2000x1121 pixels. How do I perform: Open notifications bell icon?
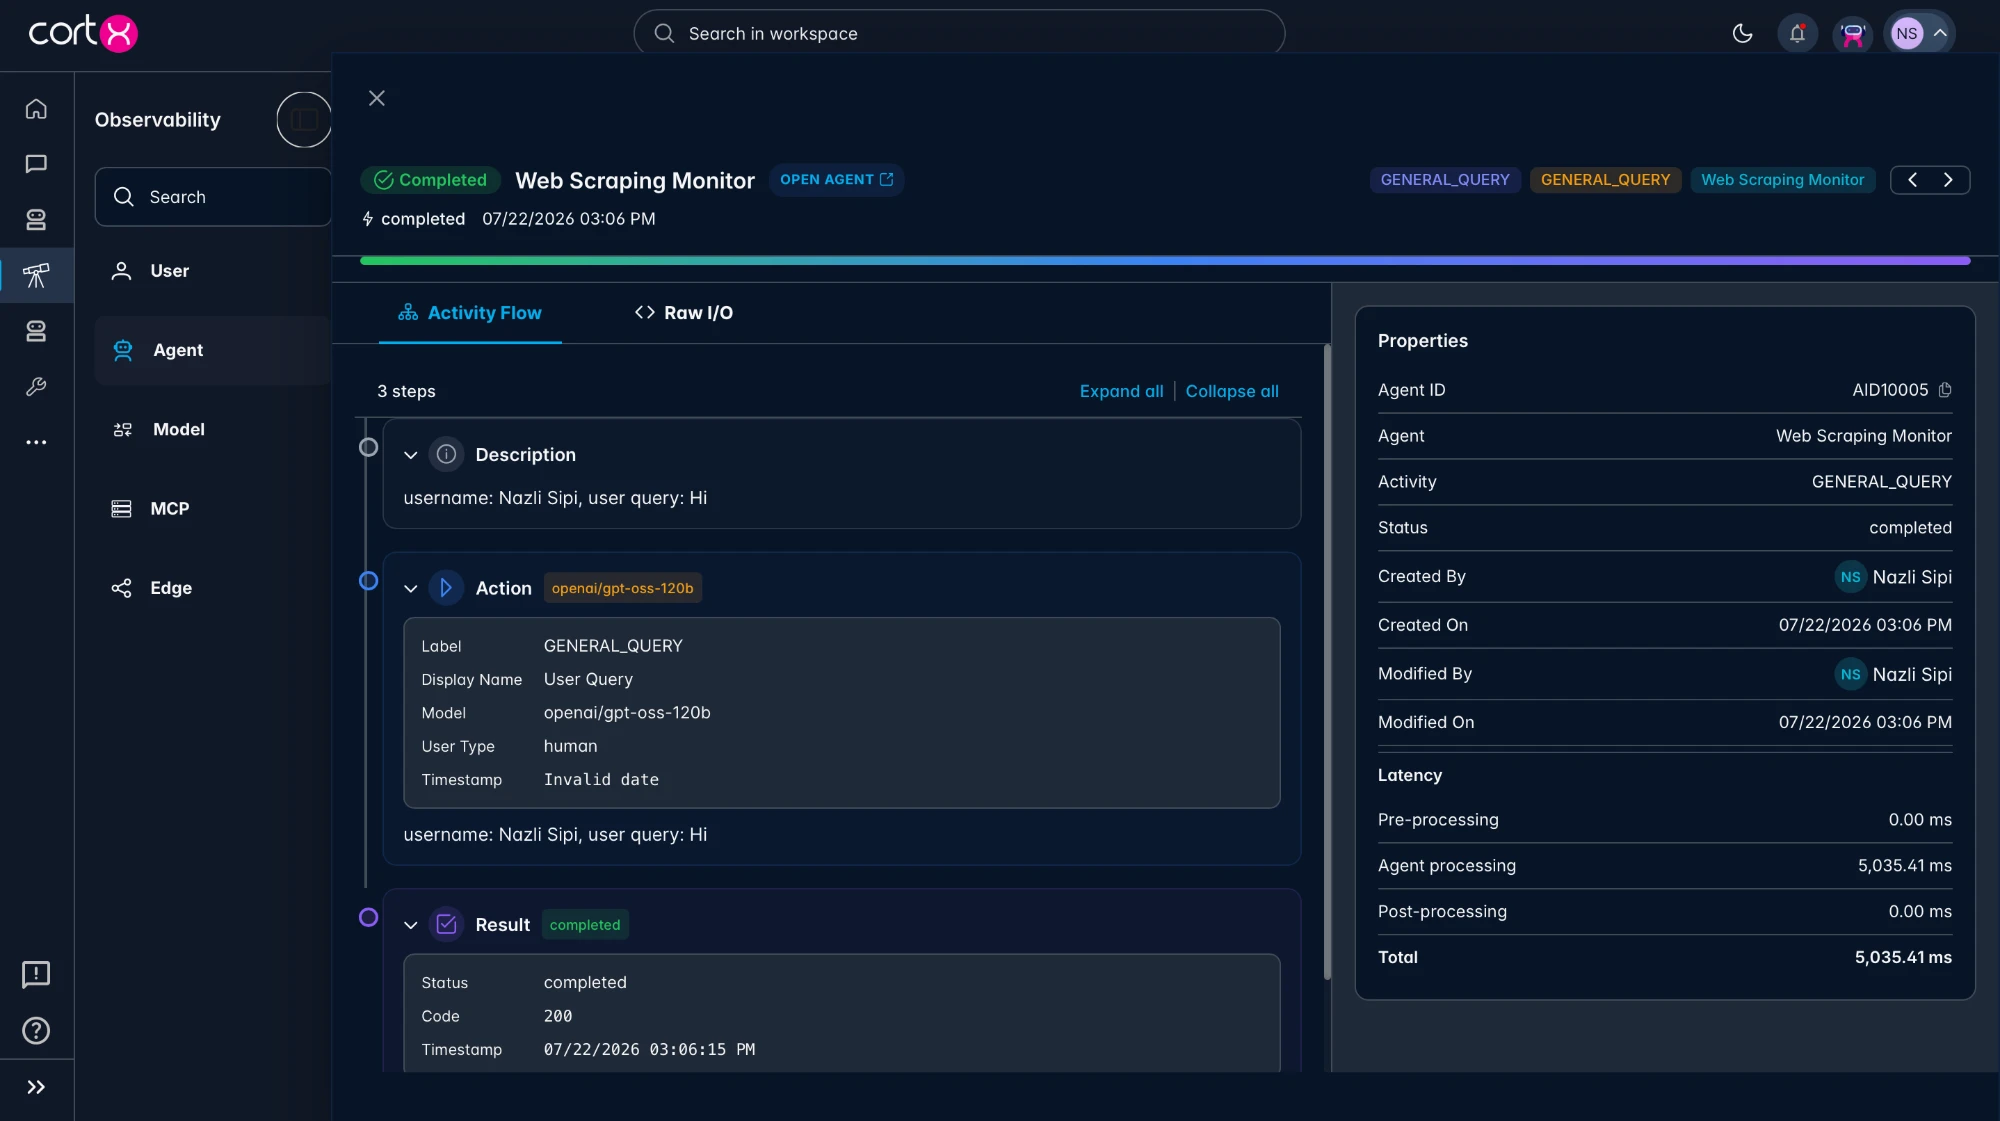pyautogui.click(x=1797, y=33)
